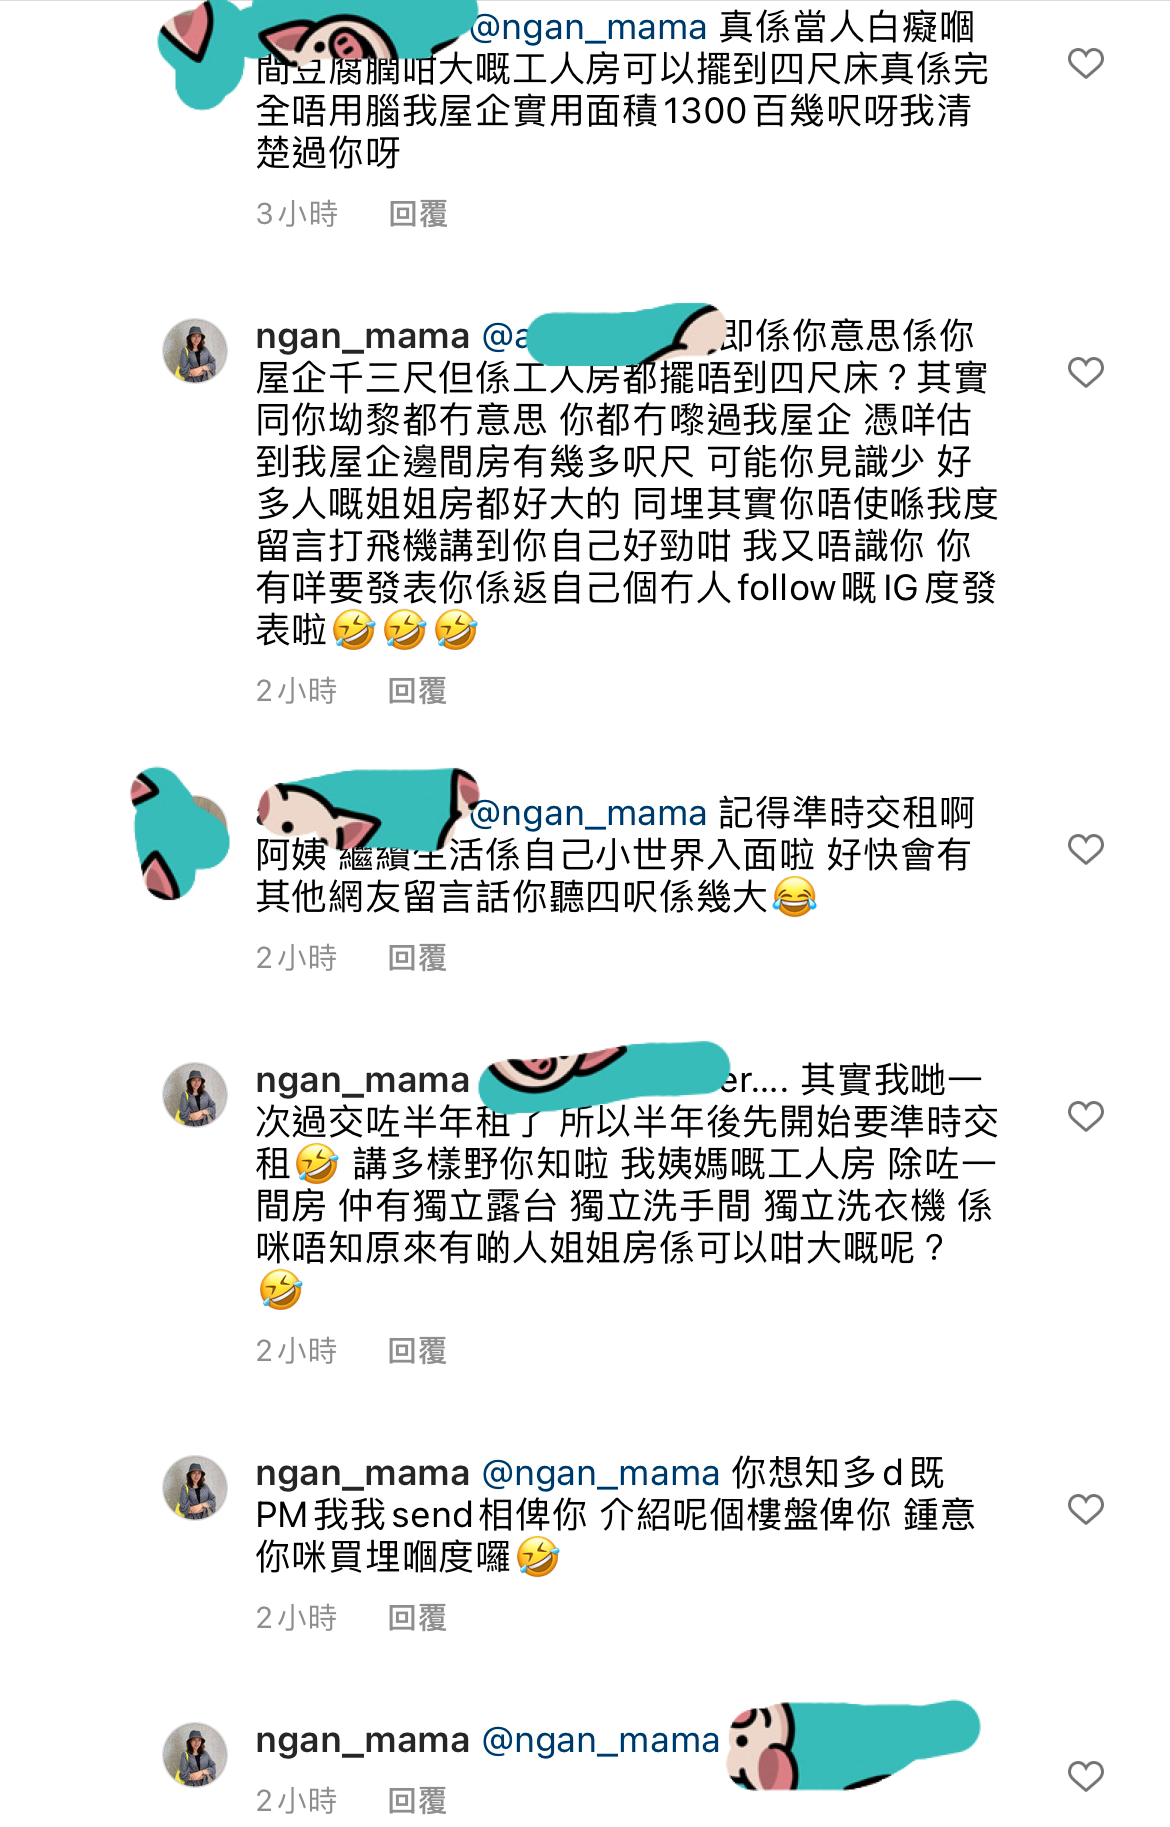Screen dimensions: 1170x1827
Task: Like the comment mentioning 記得準時交租
Action: [1085, 850]
